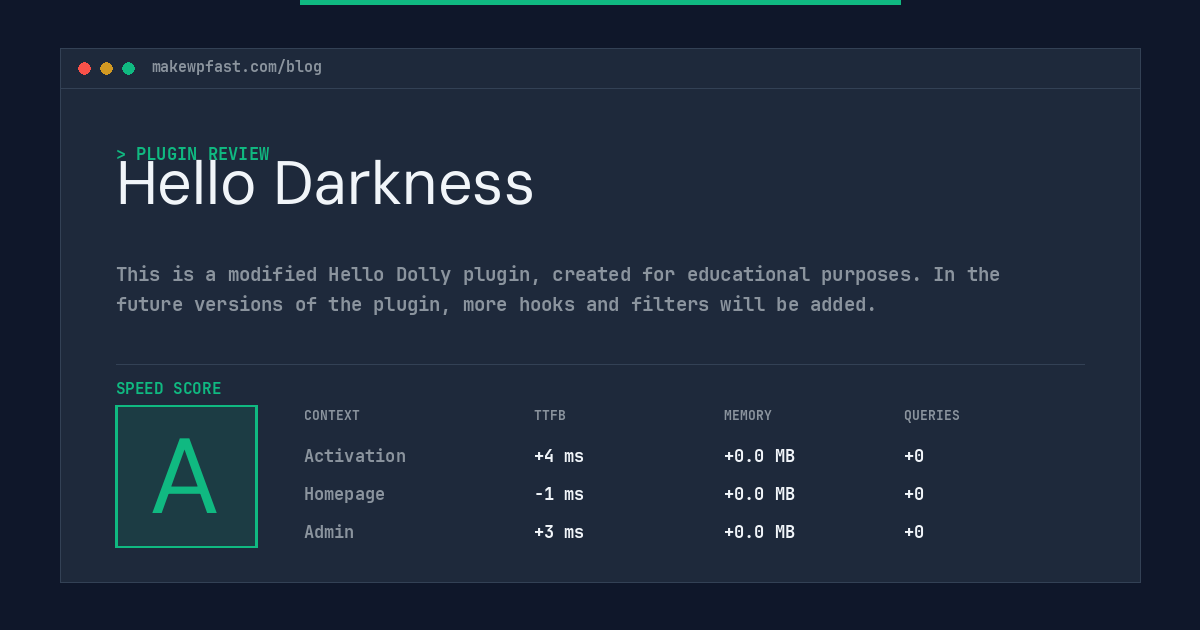Click the 'SPEED SCORE' label
This screenshot has height=630, width=1200.
tap(169, 389)
